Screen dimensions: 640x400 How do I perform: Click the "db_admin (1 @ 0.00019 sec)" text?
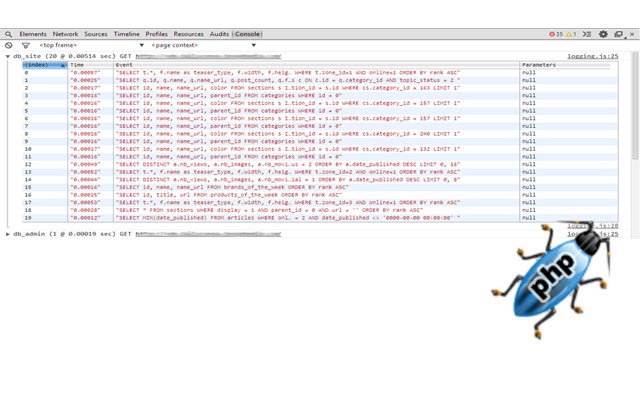64,234
